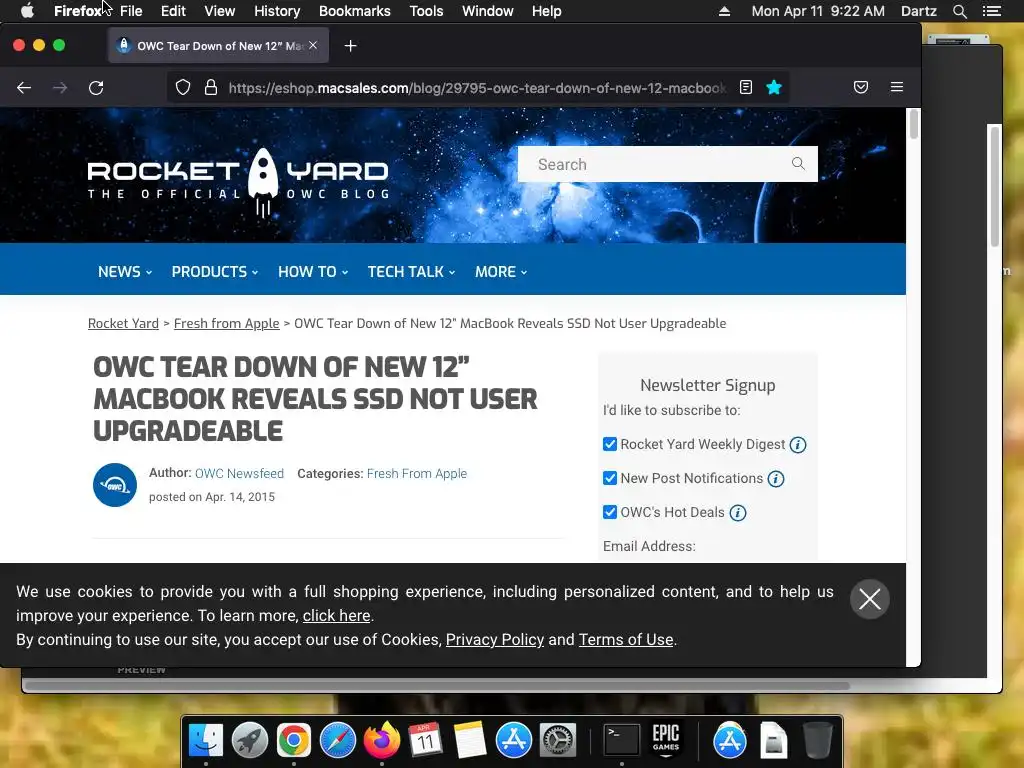Go back with the browser back arrow
Screen dimensions: 1024x768
pos(24,88)
